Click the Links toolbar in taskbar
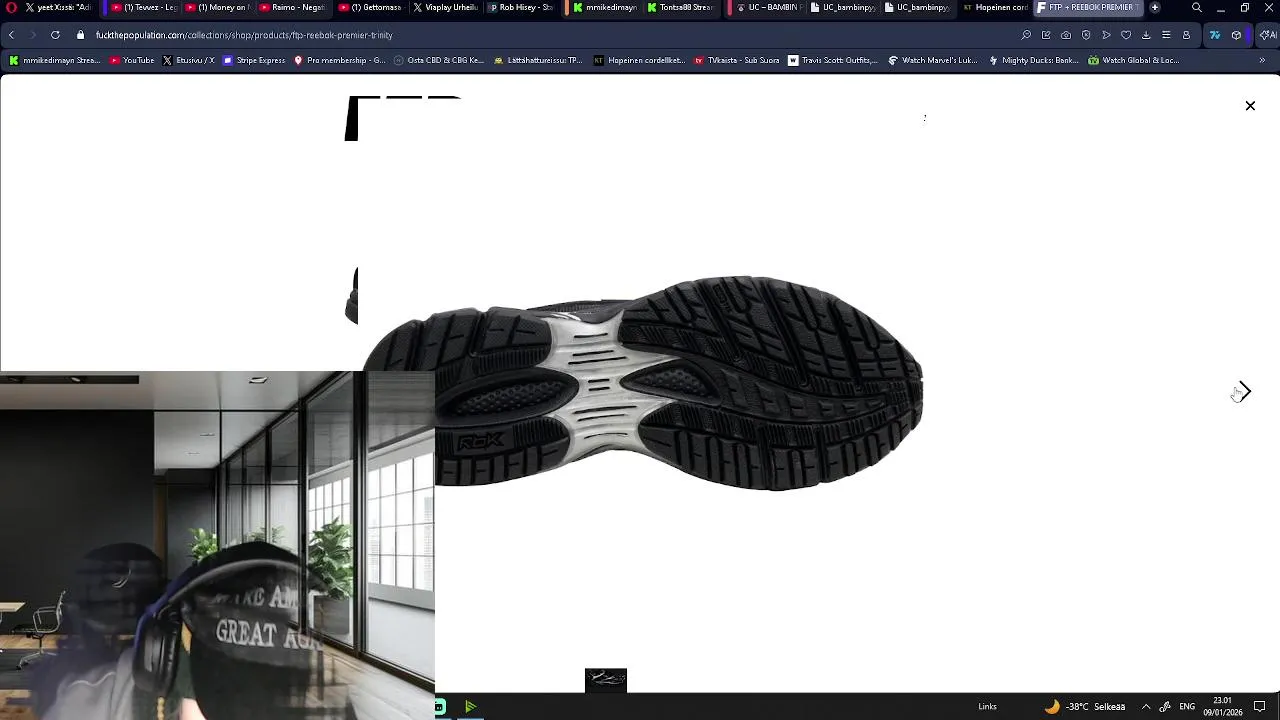Viewport: 1280px width, 720px height. (987, 707)
